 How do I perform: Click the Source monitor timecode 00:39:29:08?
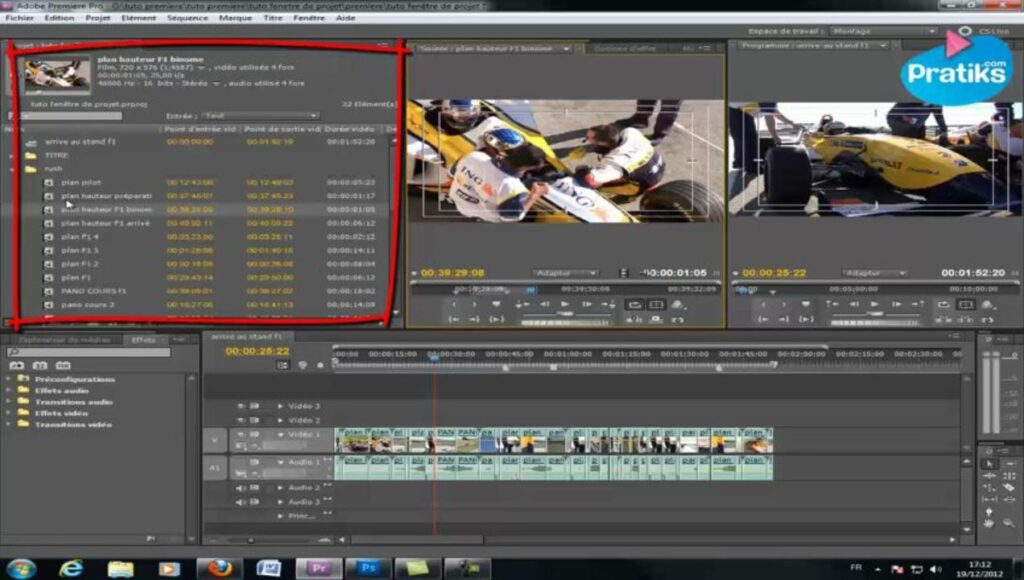pyautogui.click(x=453, y=273)
